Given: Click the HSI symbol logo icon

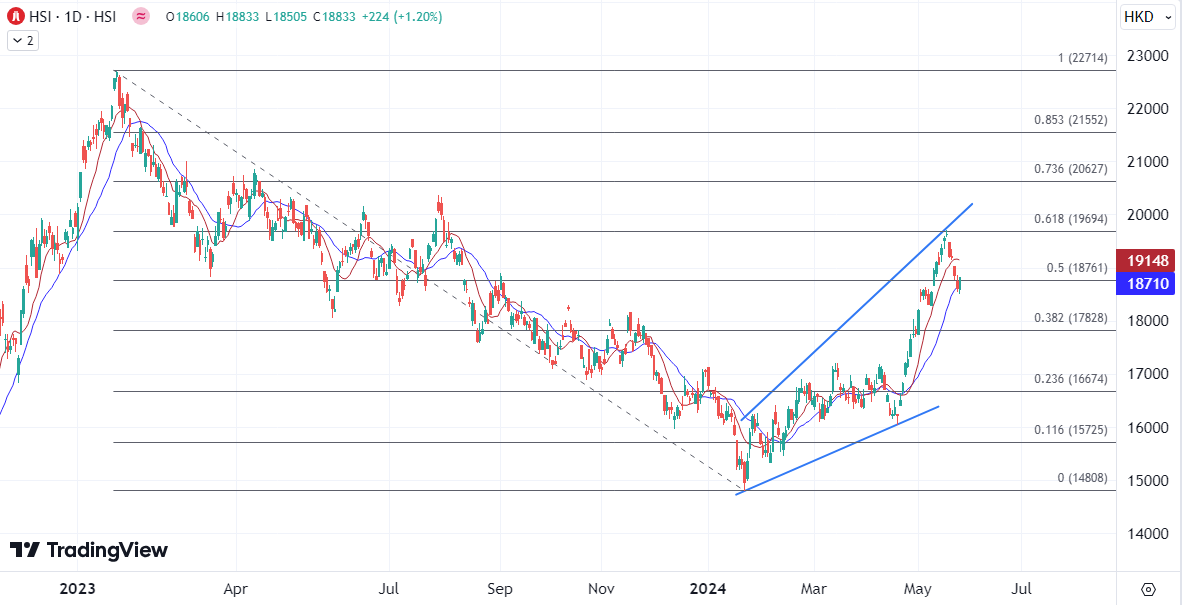Looking at the screenshot, I should click(14, 17).
